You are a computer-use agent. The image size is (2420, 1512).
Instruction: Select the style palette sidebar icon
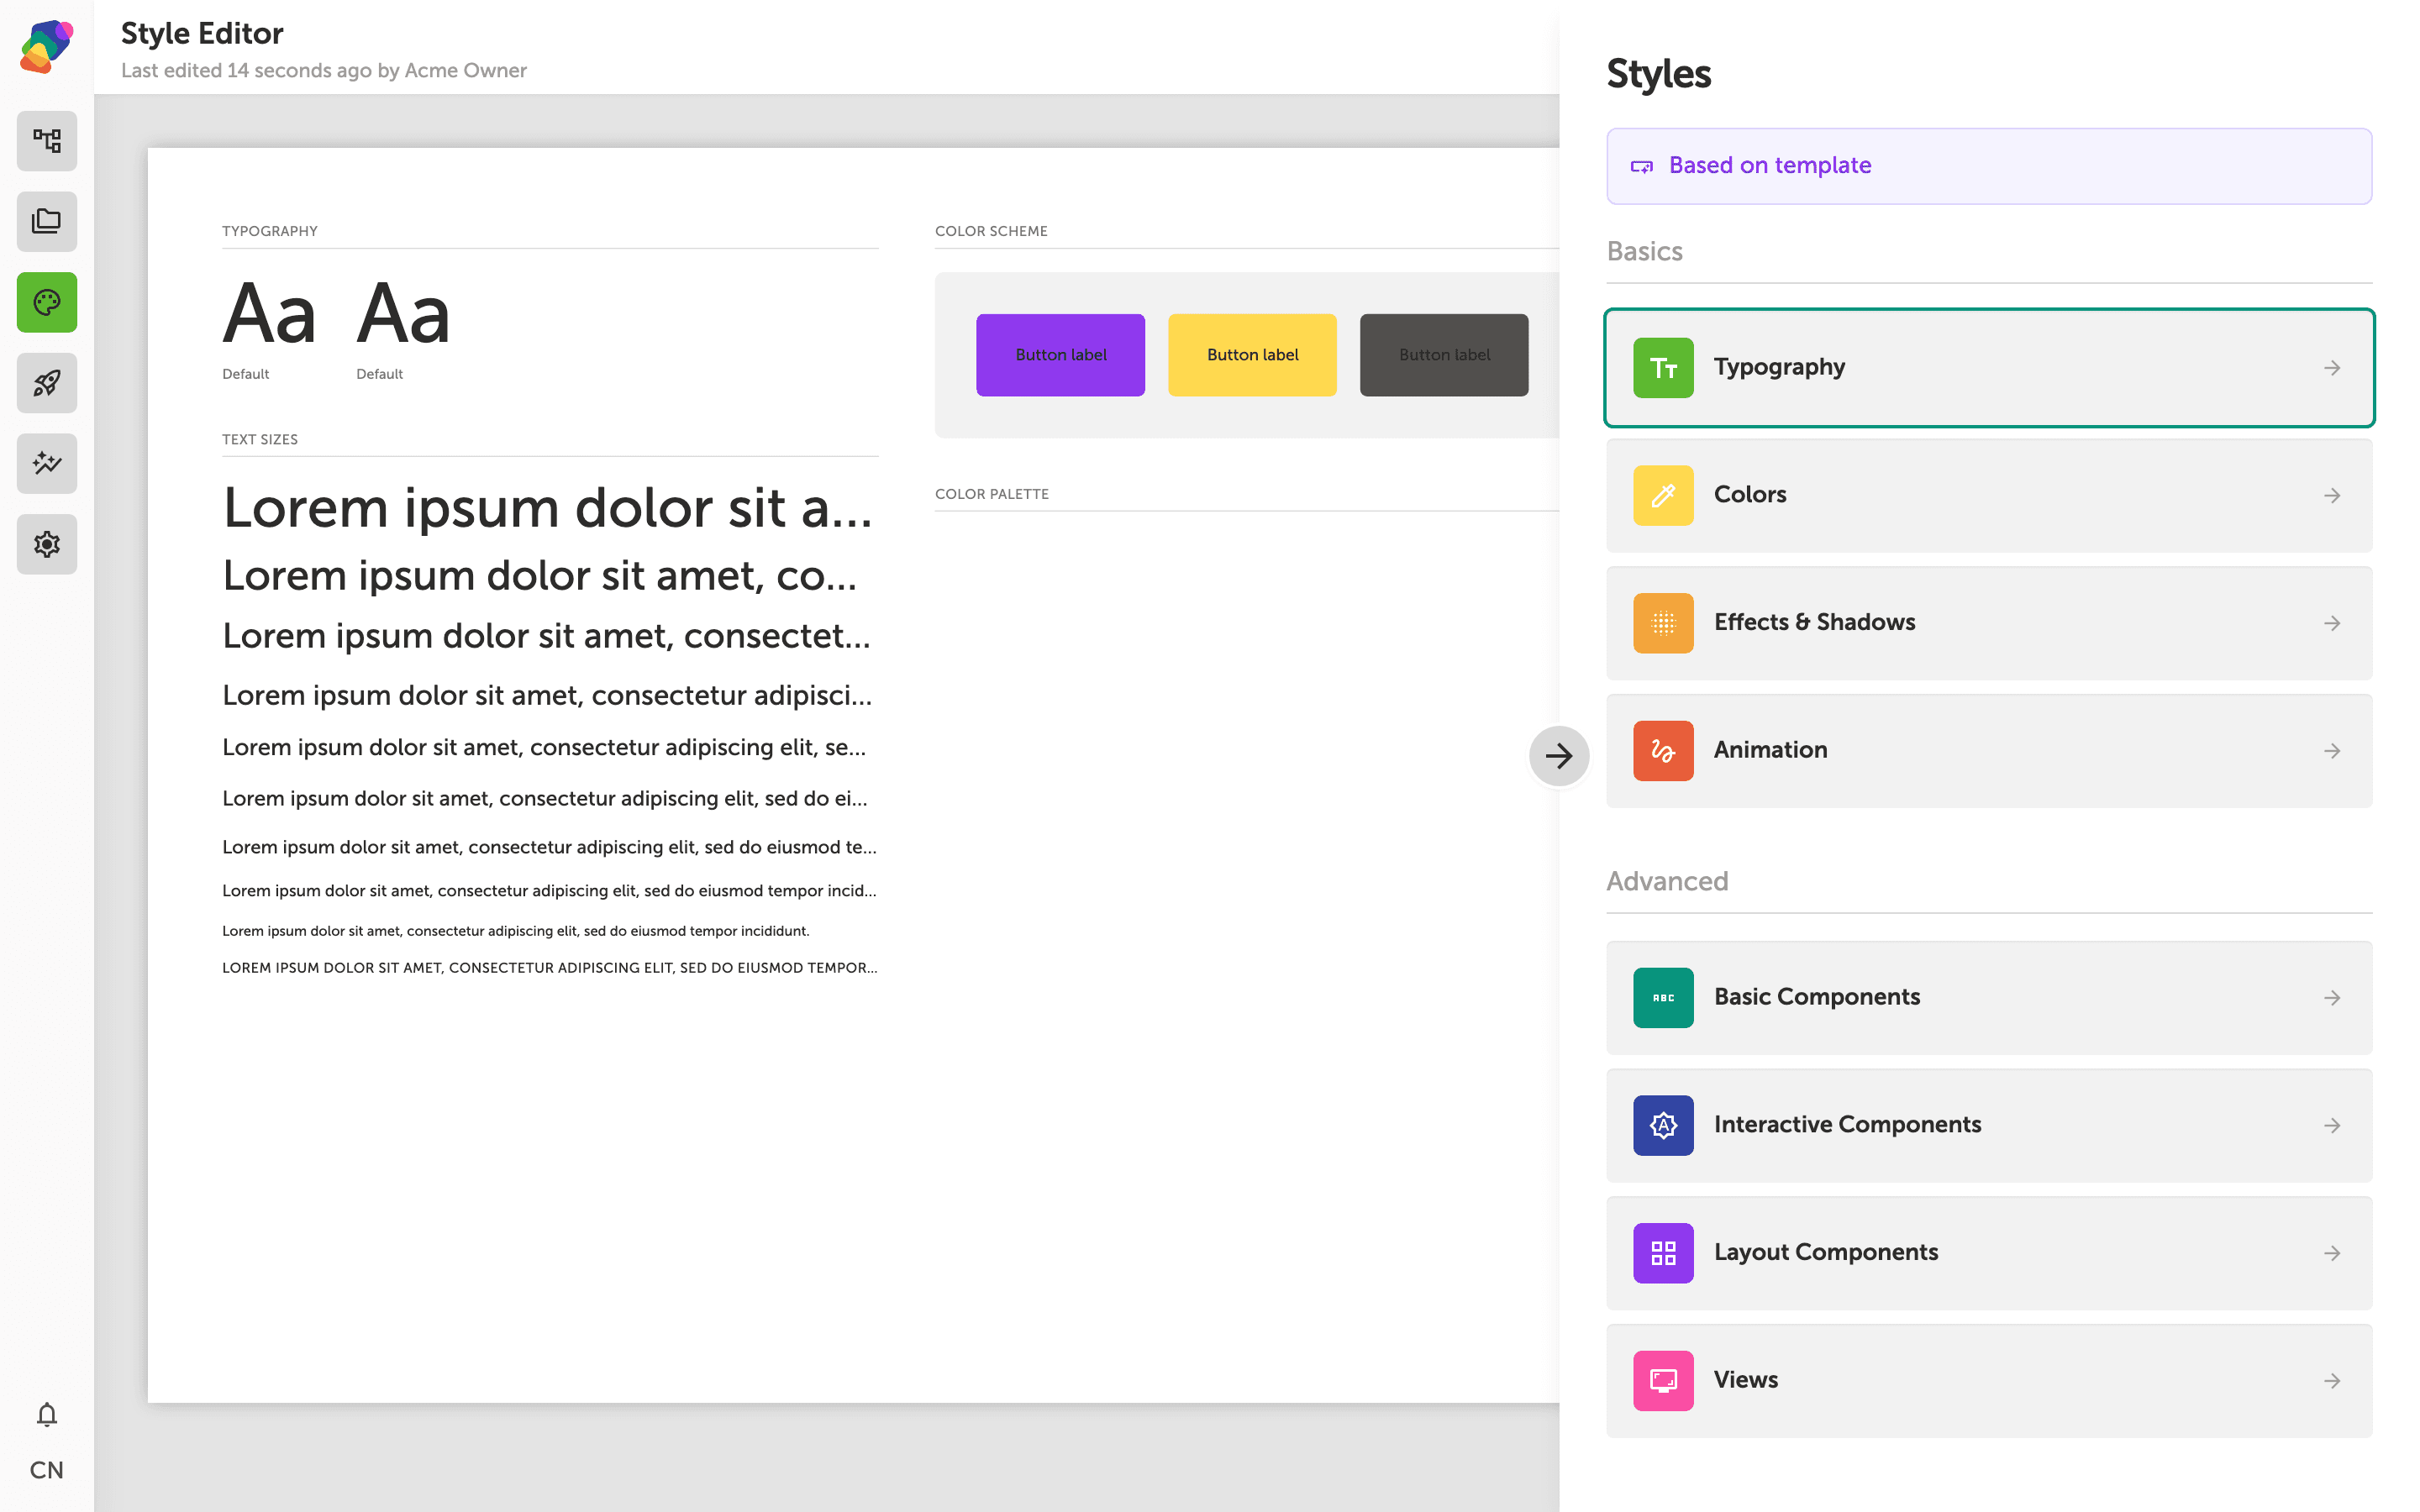(47, 302)
